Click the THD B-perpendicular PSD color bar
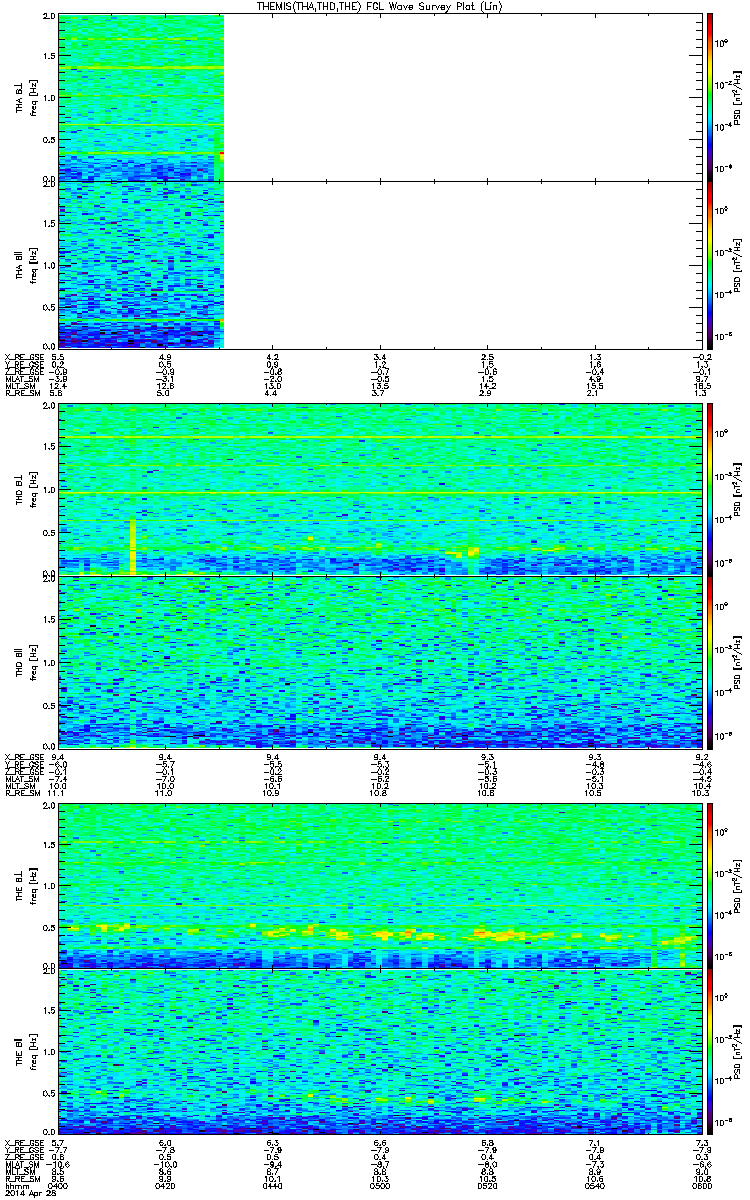Screen dimensions: 750x1200 pyautogui.click(x=710, y=488)
